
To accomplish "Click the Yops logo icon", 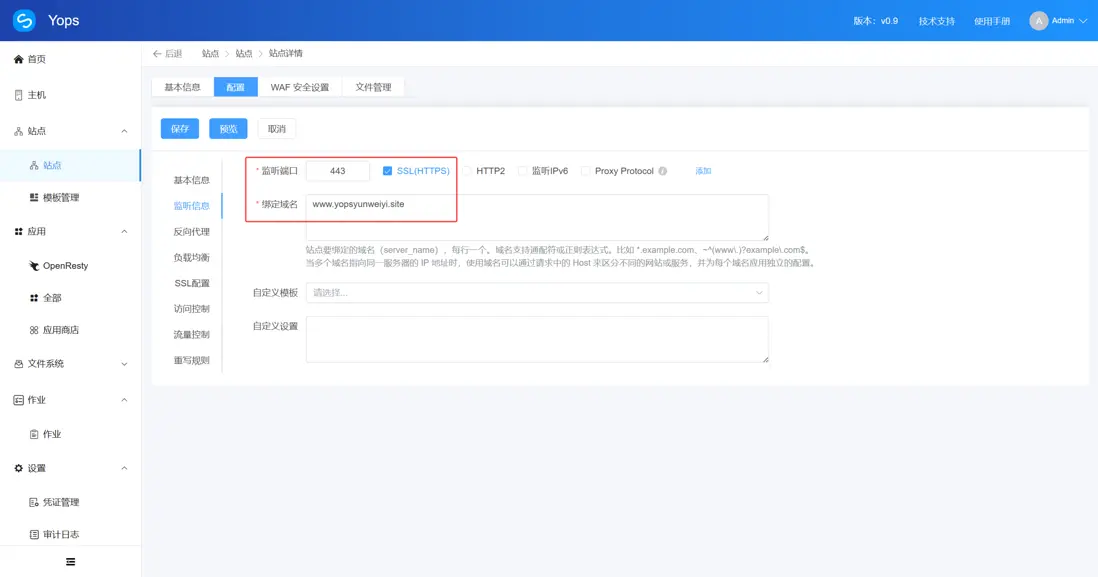I will [24, 20].
